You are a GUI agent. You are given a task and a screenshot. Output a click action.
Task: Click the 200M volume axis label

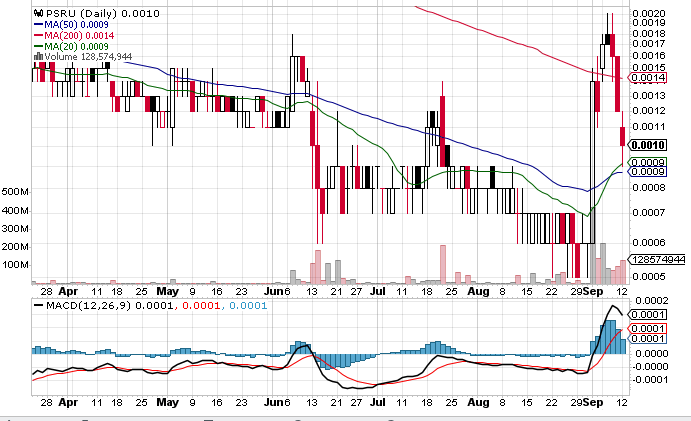click(15, 246)
